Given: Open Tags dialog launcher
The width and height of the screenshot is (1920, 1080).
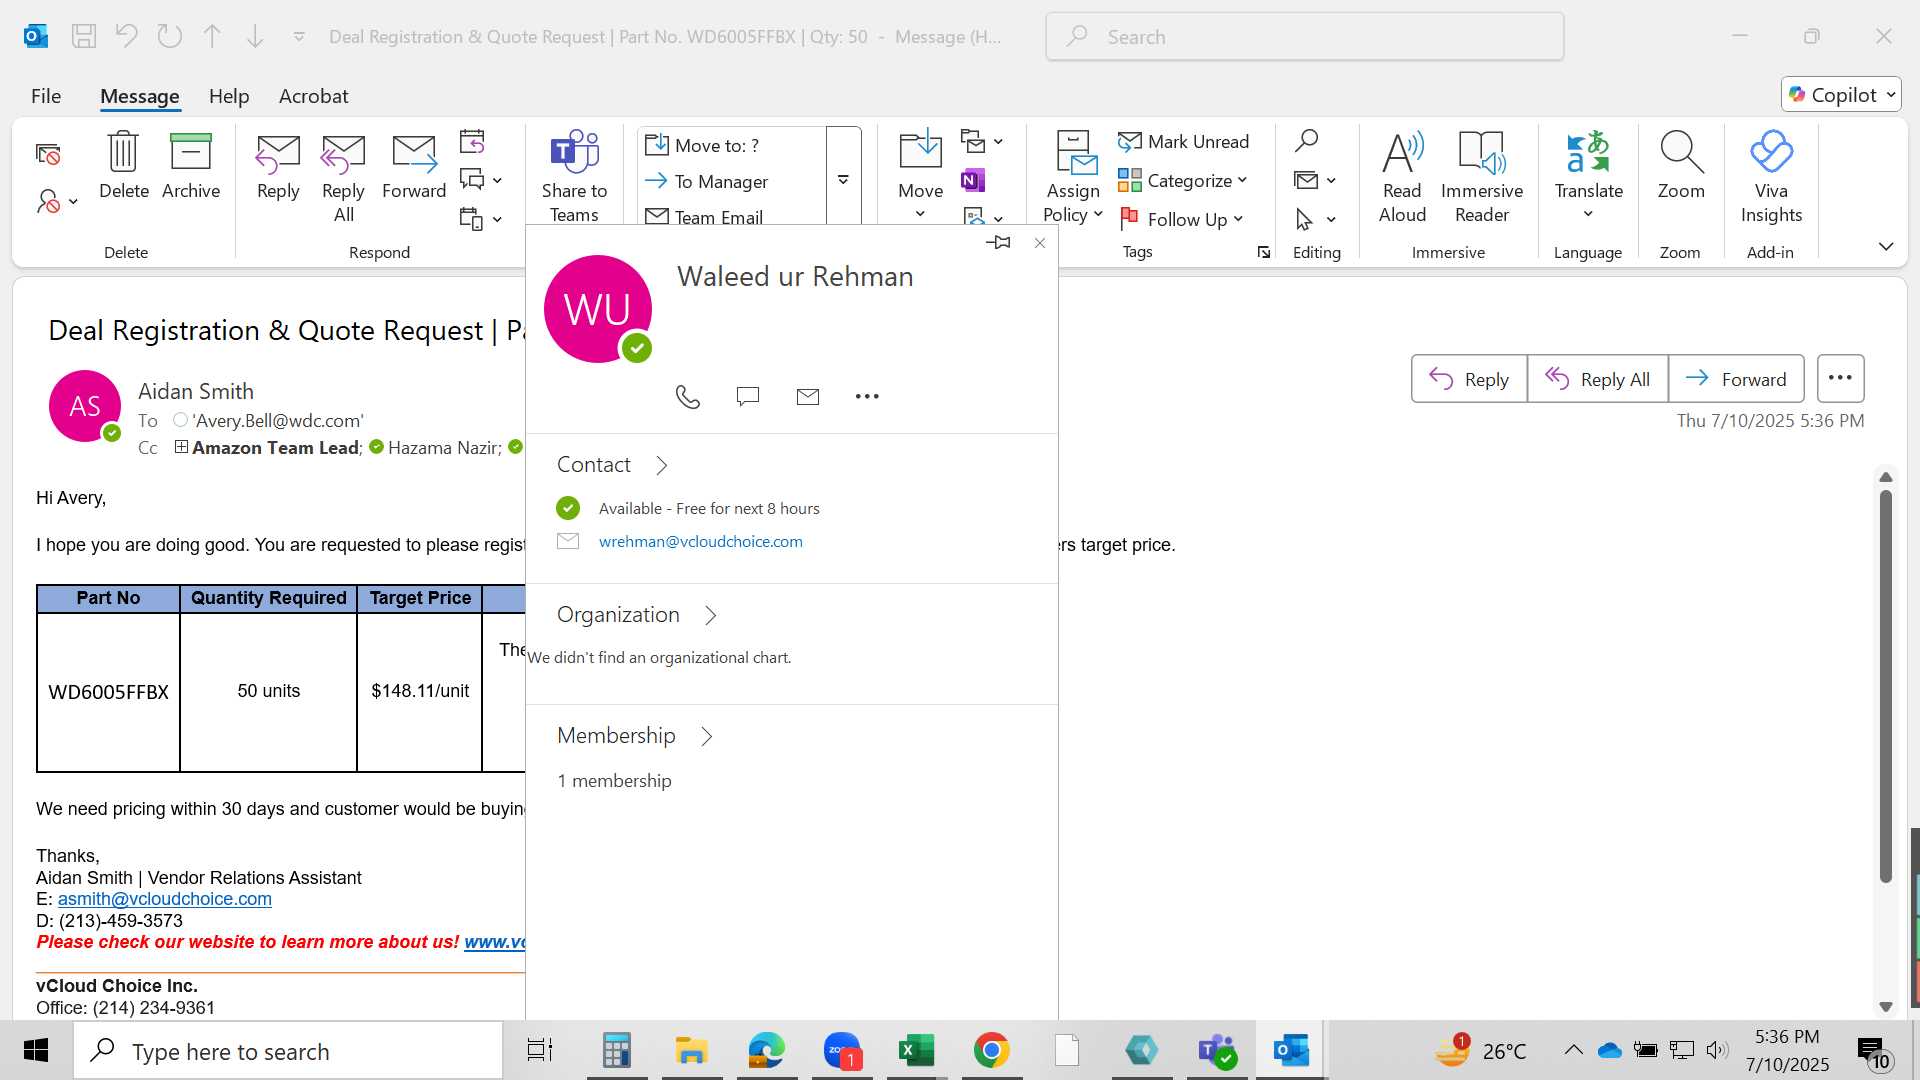Looking at the screenshot, I should click(x=1264, y=253).
